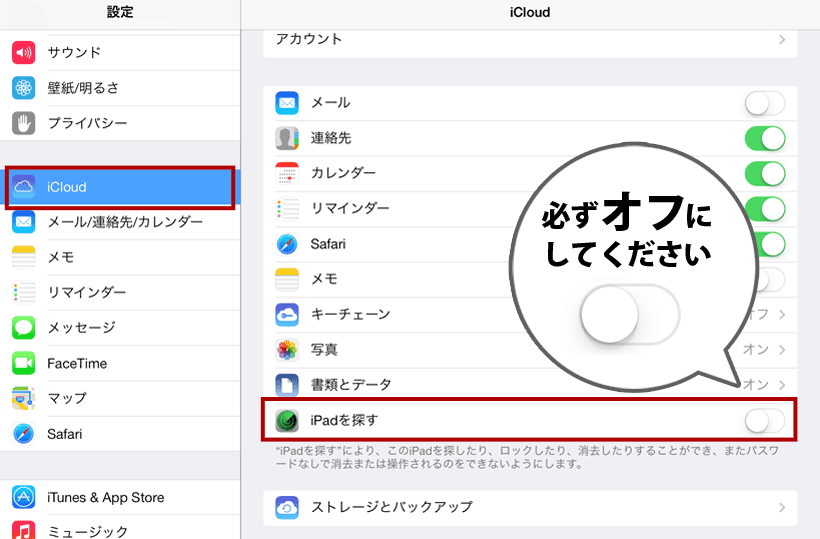Tap the カレンダー calendar icon
This screenshot has height=539, width=820.
click(287, 174)
